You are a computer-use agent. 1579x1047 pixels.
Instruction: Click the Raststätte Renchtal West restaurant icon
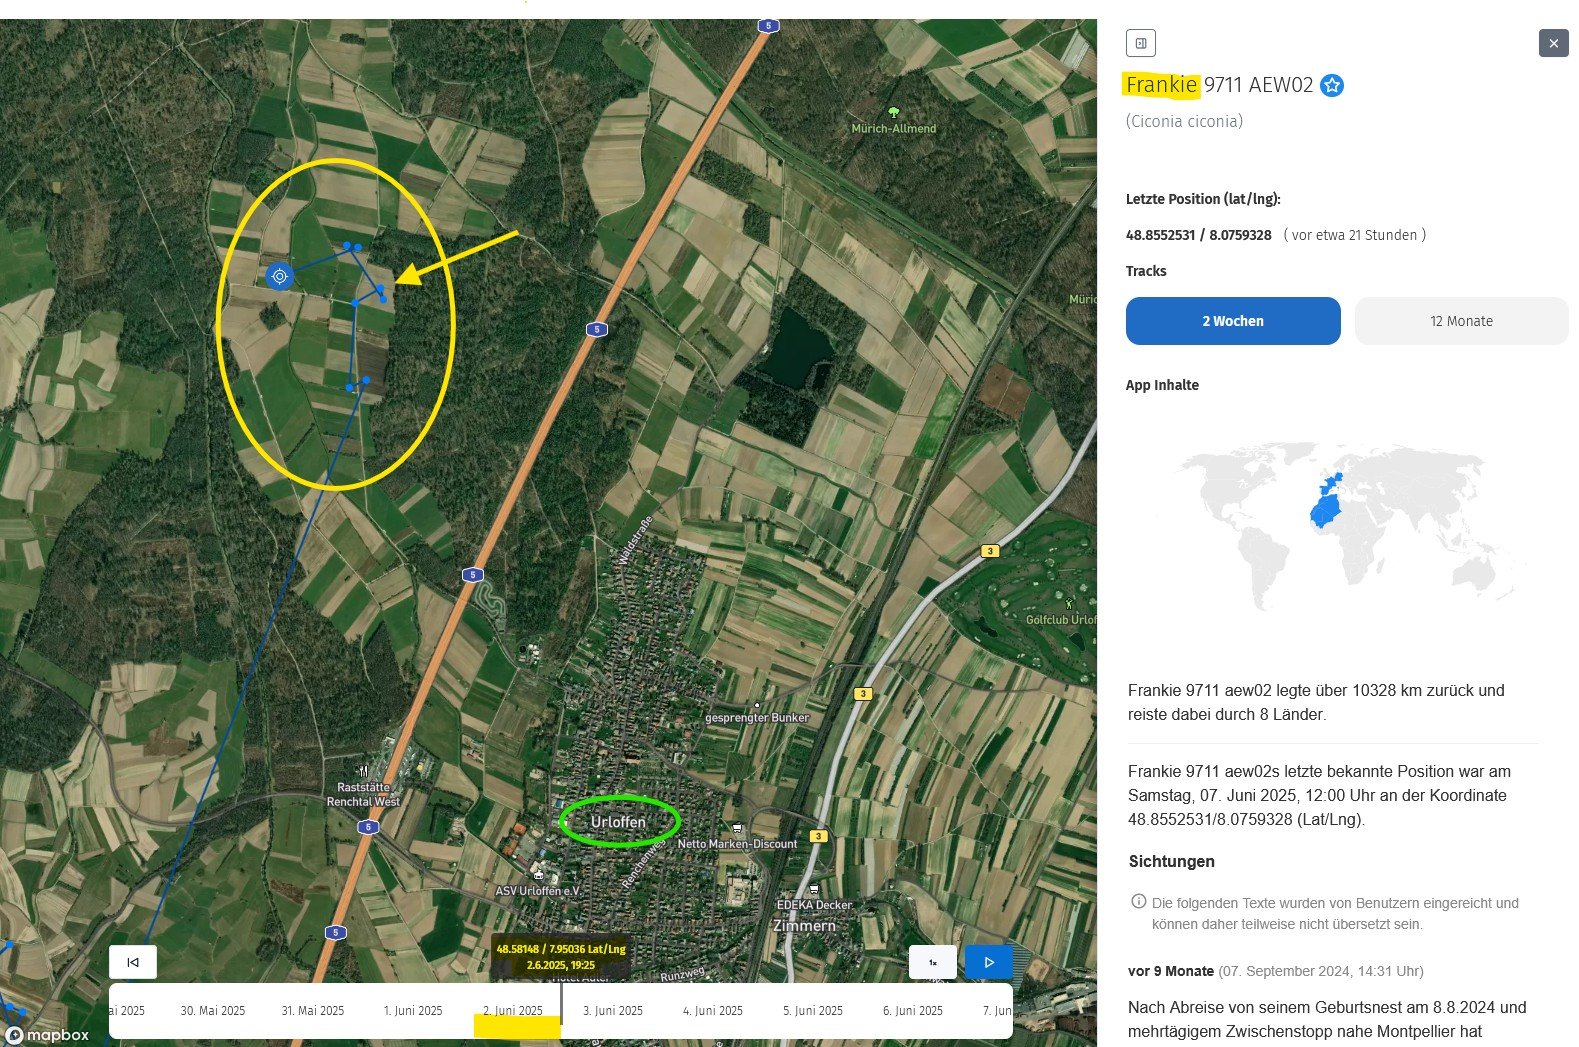click(x=364, y=771)
